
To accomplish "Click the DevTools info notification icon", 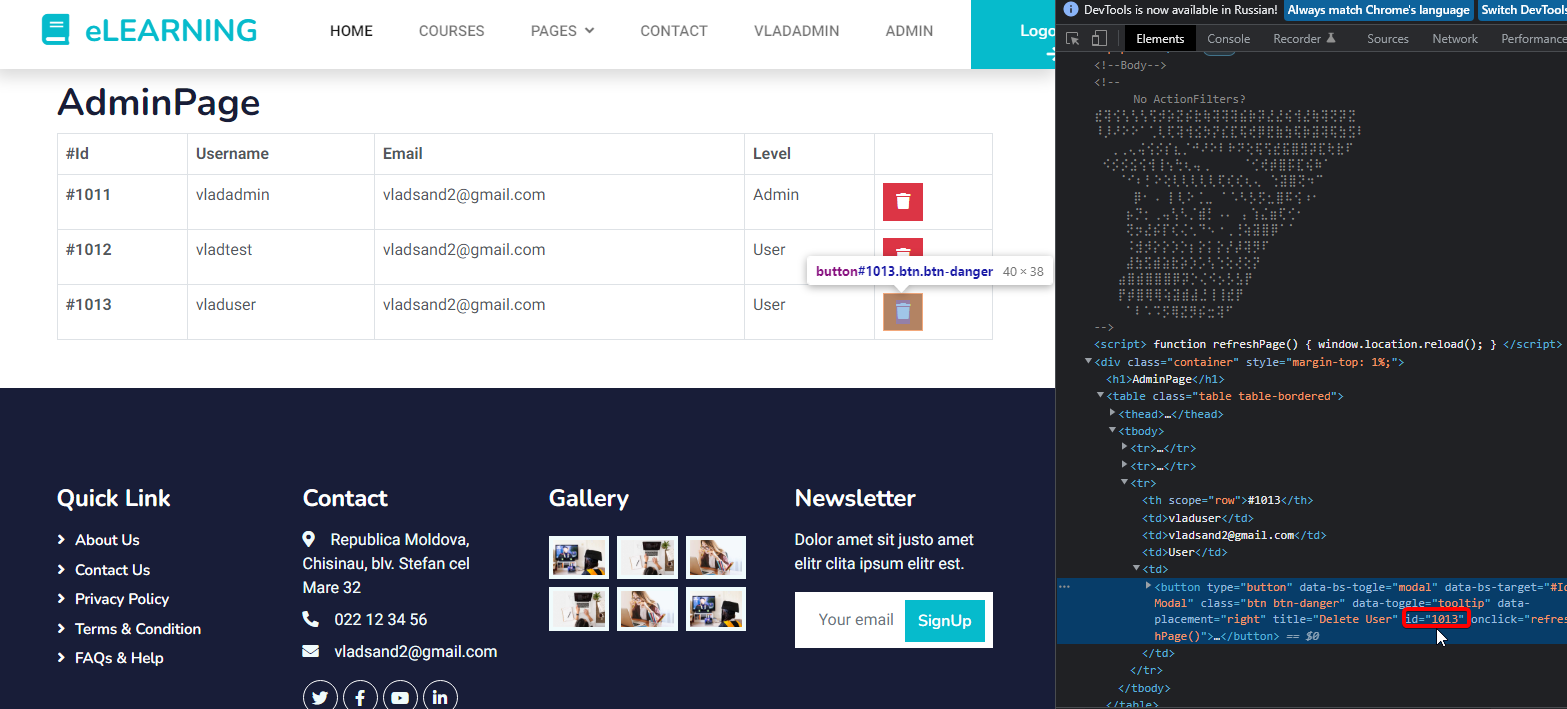I will click(1071, 10).
